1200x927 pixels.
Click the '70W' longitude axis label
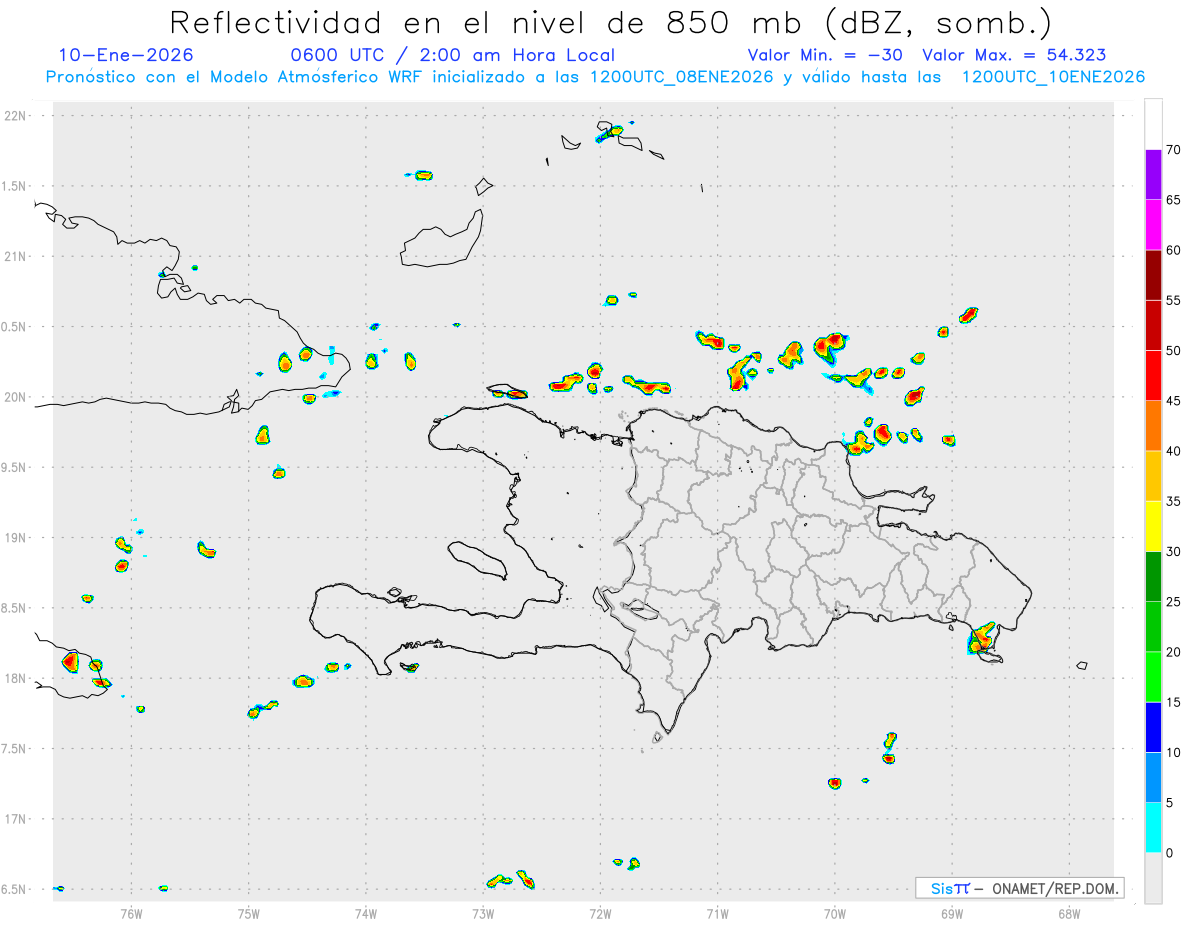pos(835,914)
